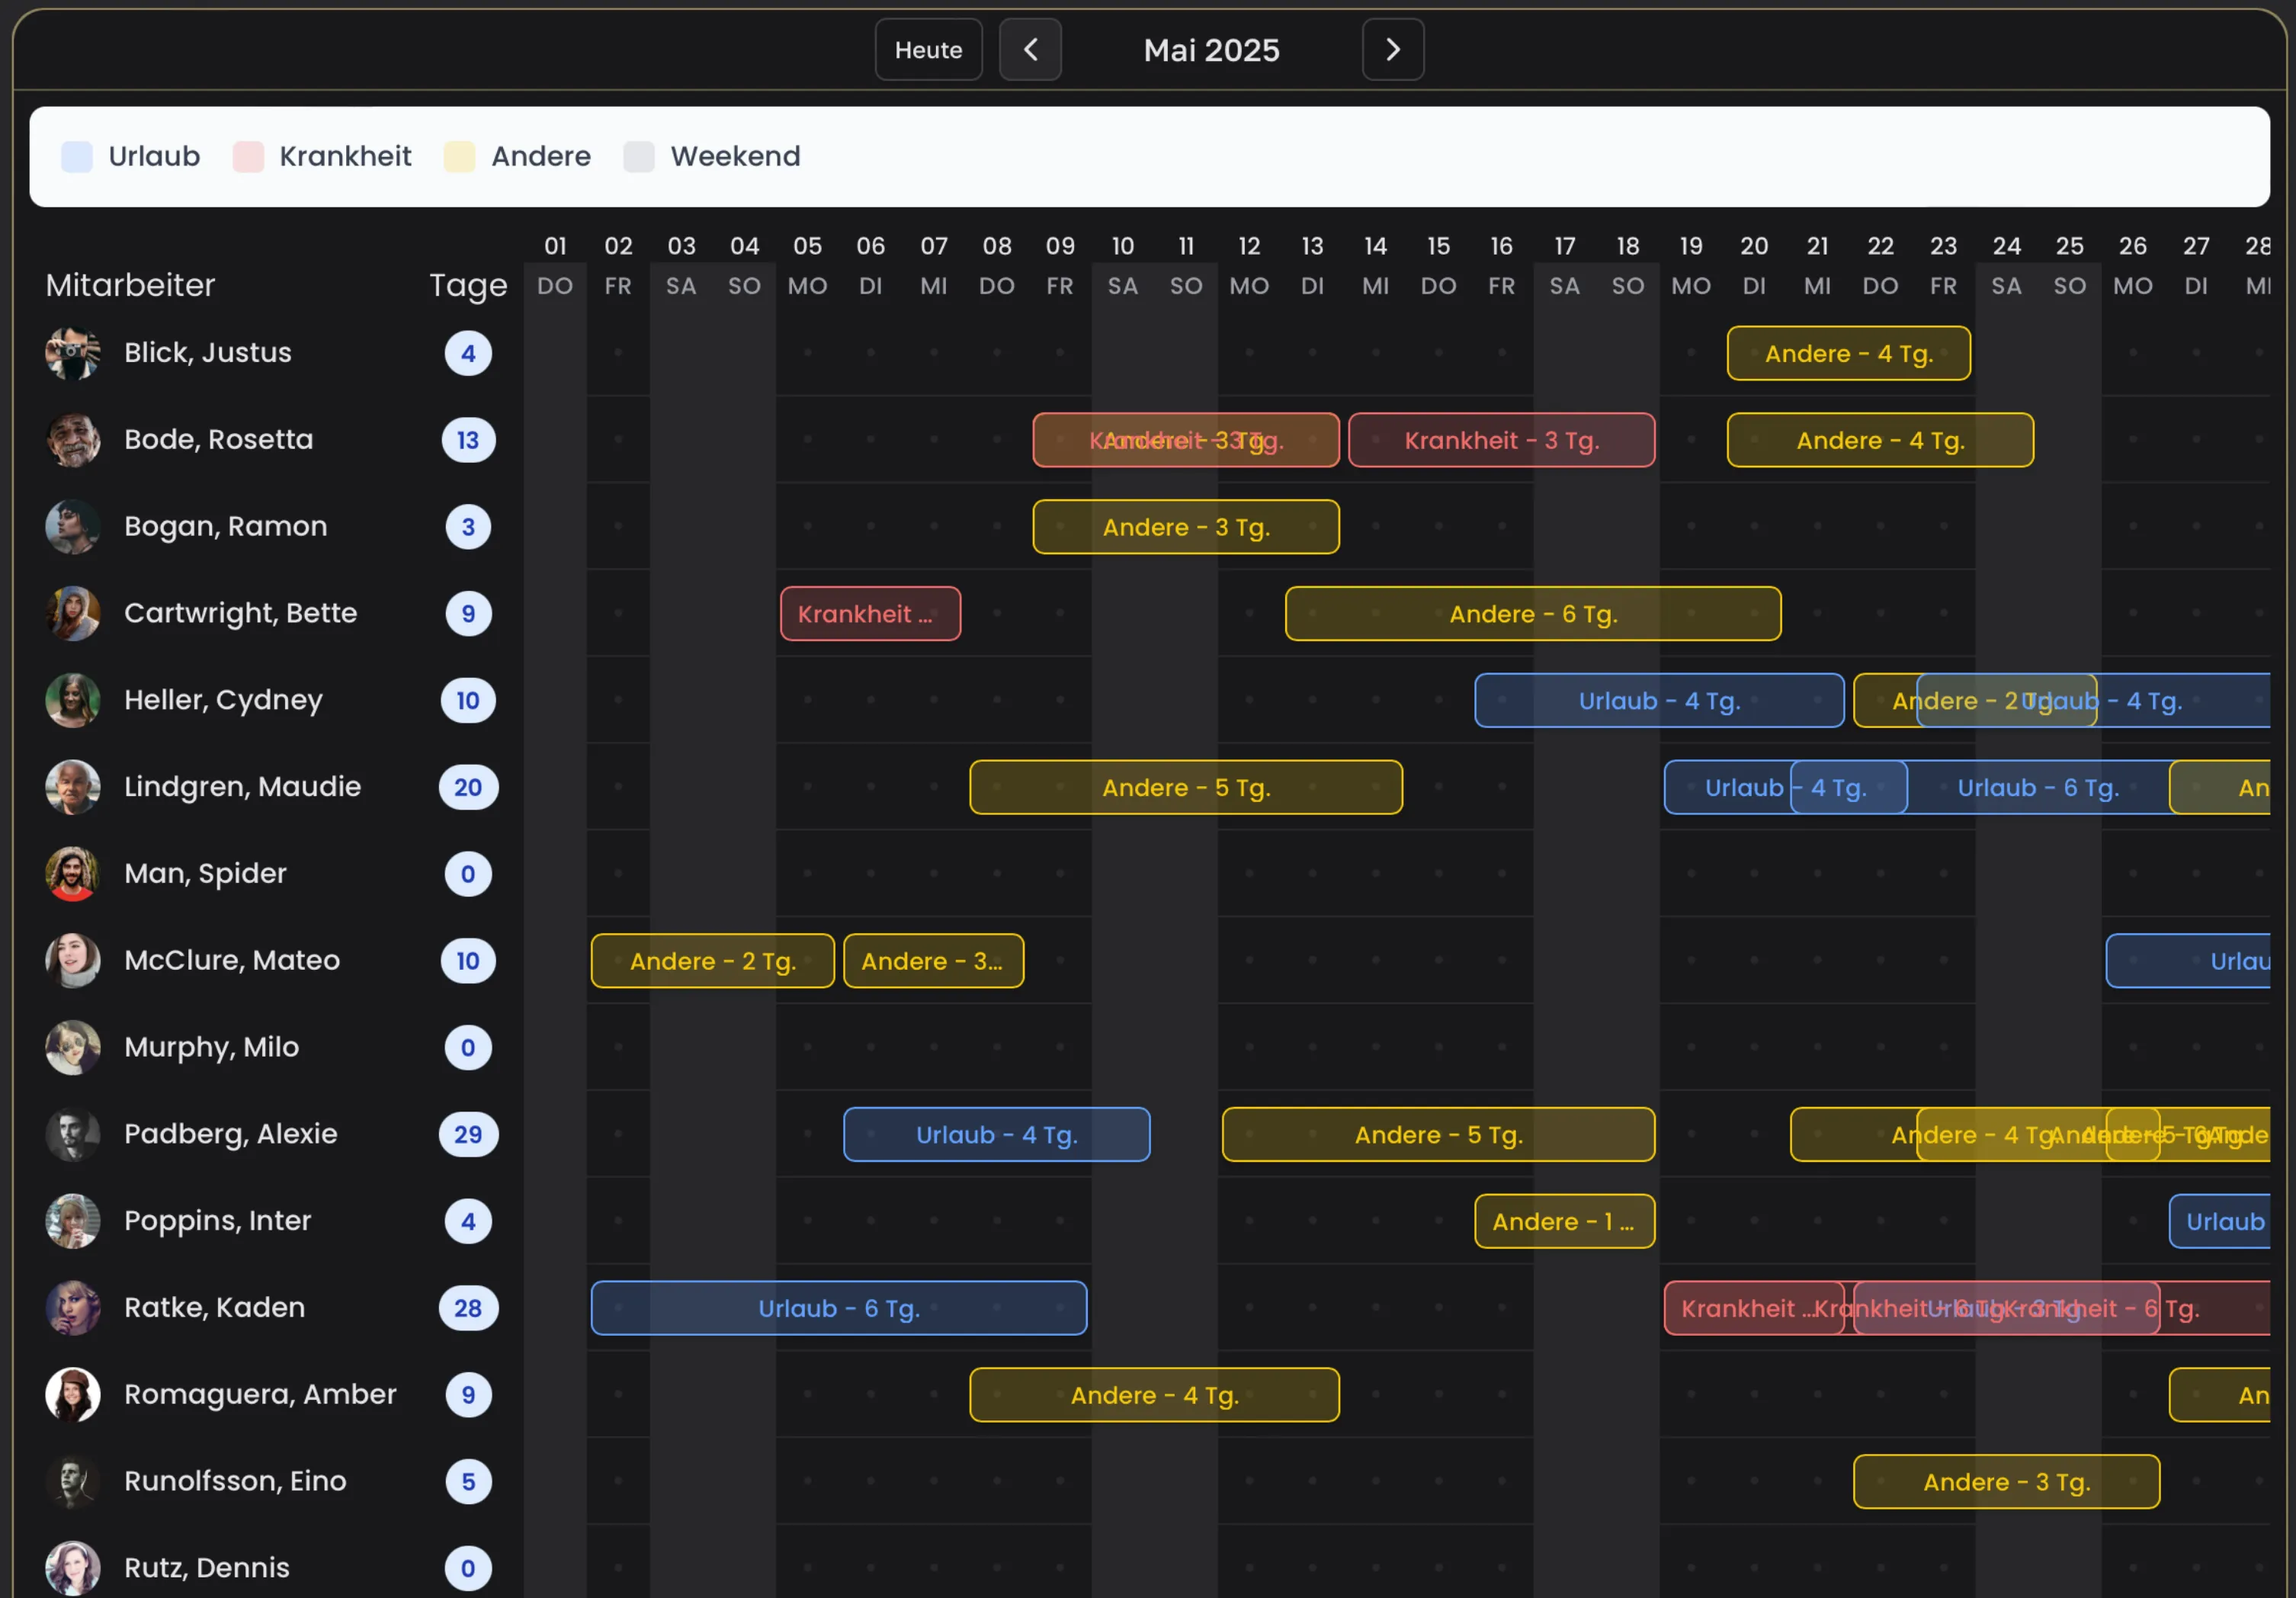Click the Andere legend color swatch
The width and height of the screenshot is (2296, 1598).
pos(459,157)
